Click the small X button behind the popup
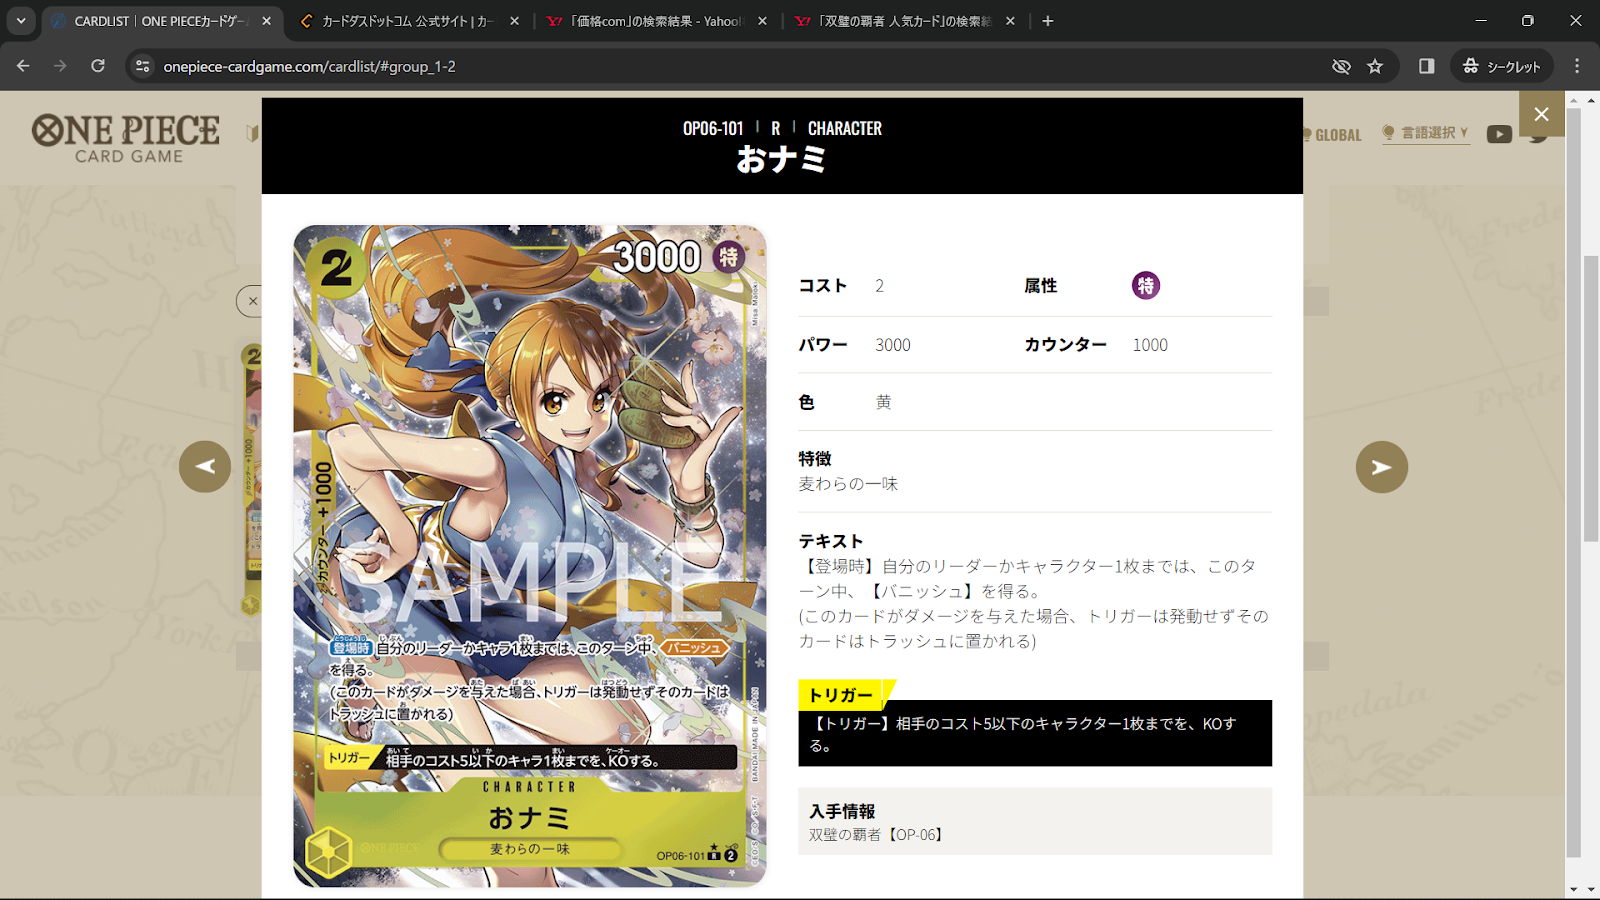1600x900 pixels. (252, 301)
